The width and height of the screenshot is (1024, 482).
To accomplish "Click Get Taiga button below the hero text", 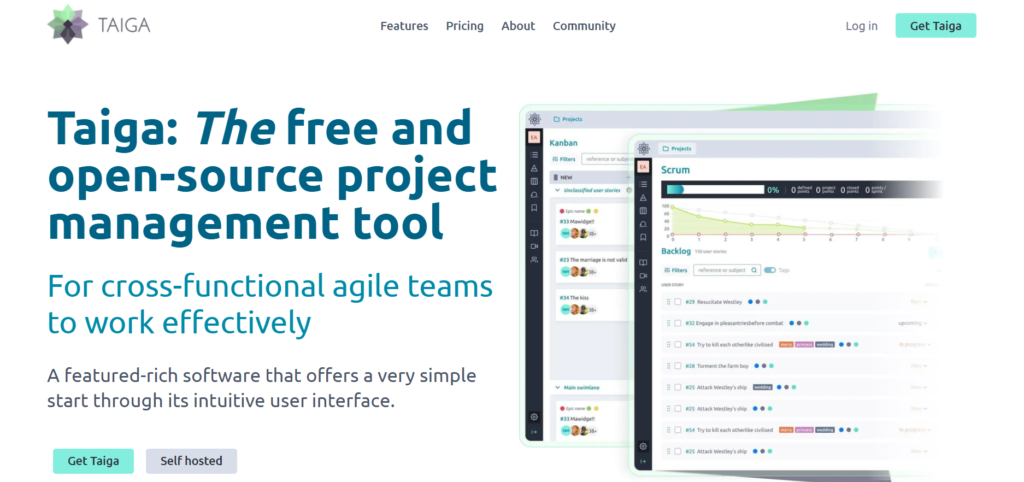I will click(93, 461).
